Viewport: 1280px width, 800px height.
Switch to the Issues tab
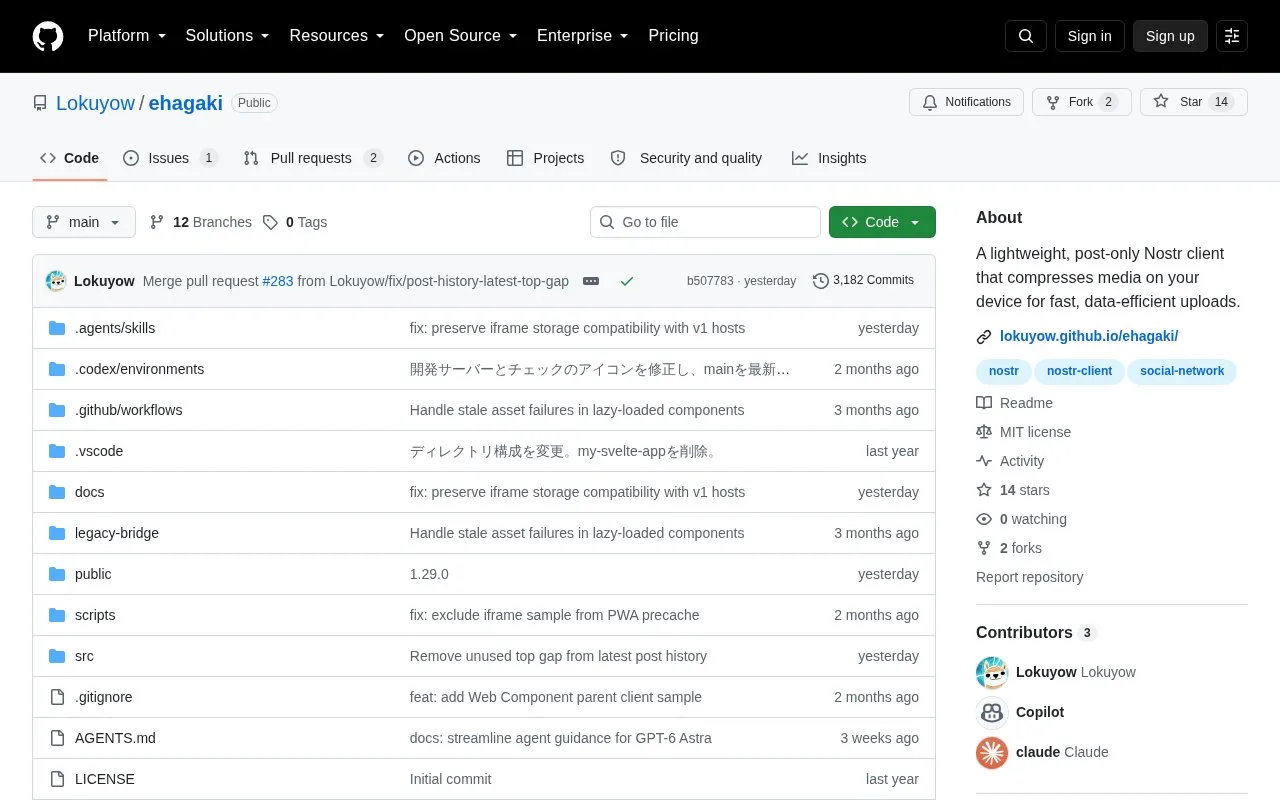(x=170, y=158)
